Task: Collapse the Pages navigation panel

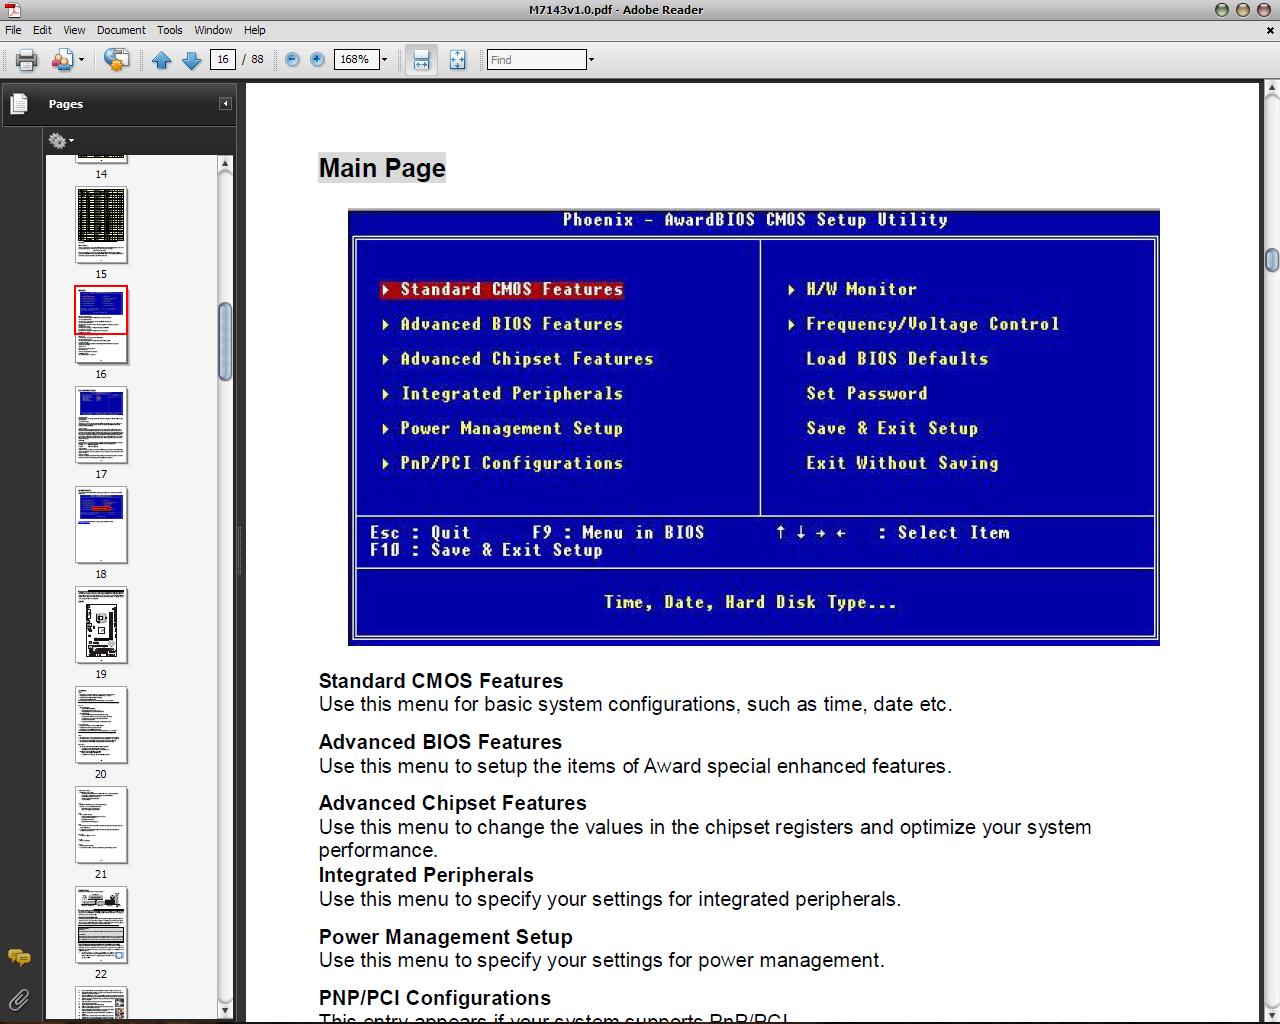Action: [x=225, y=104]
